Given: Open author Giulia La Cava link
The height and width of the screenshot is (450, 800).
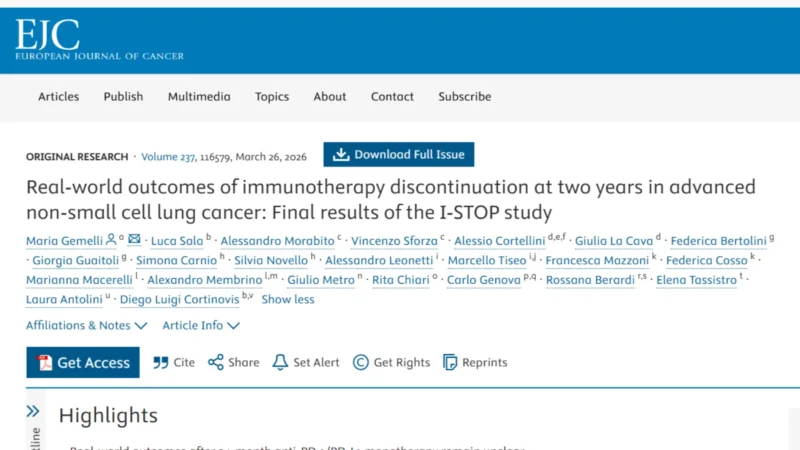Looking at the screenshot, I should [614, 241].
